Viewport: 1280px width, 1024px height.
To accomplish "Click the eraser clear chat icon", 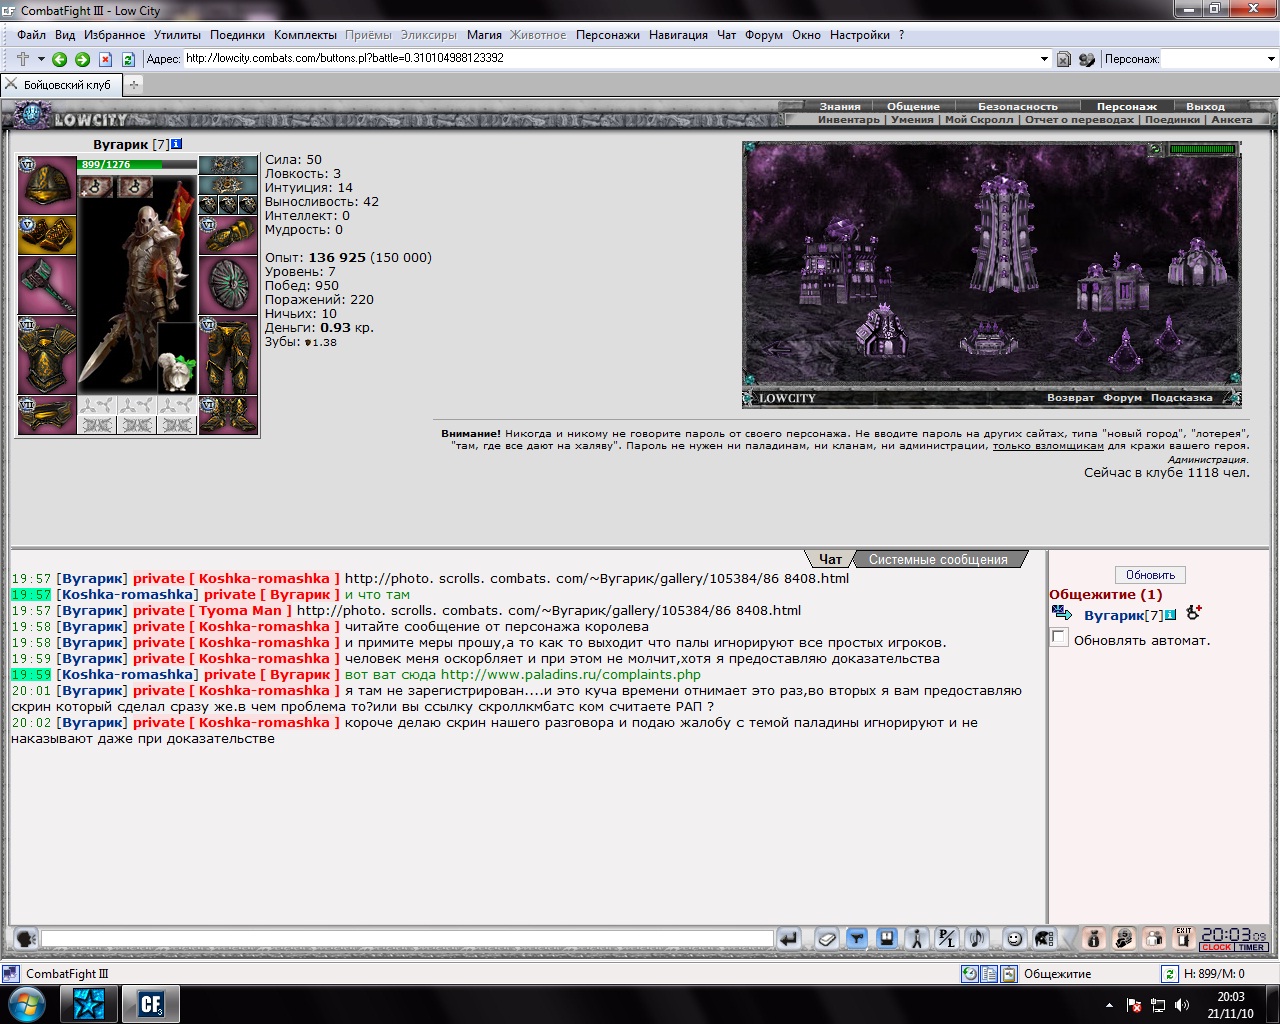I will [826, 938].
